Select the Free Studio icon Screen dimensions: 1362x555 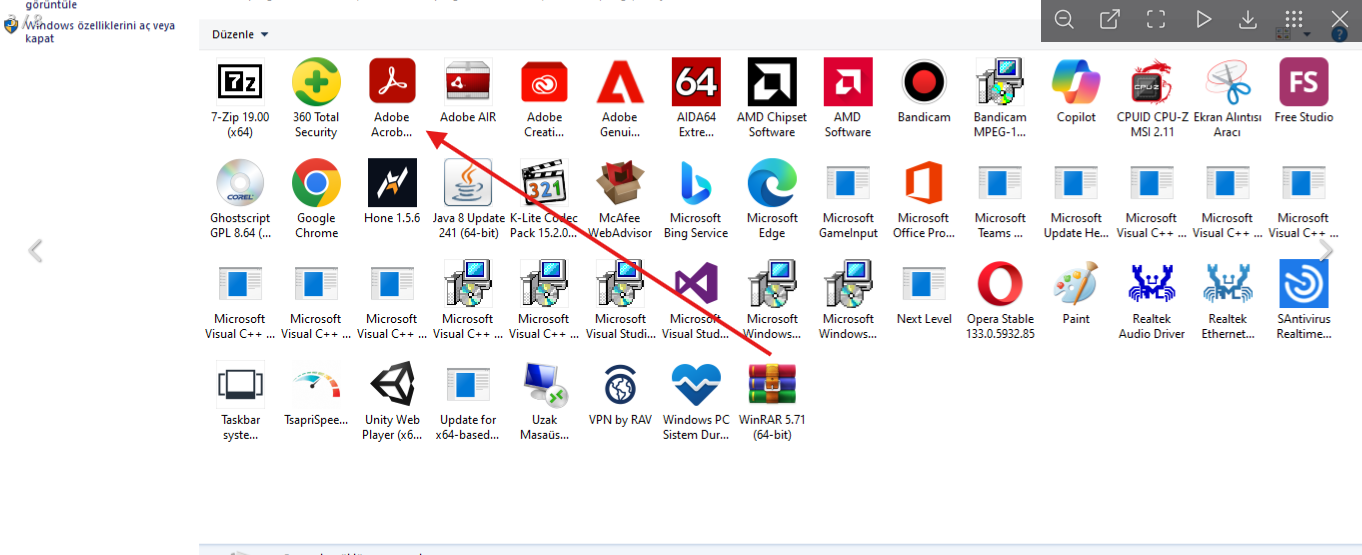[x=1304, y=82]
